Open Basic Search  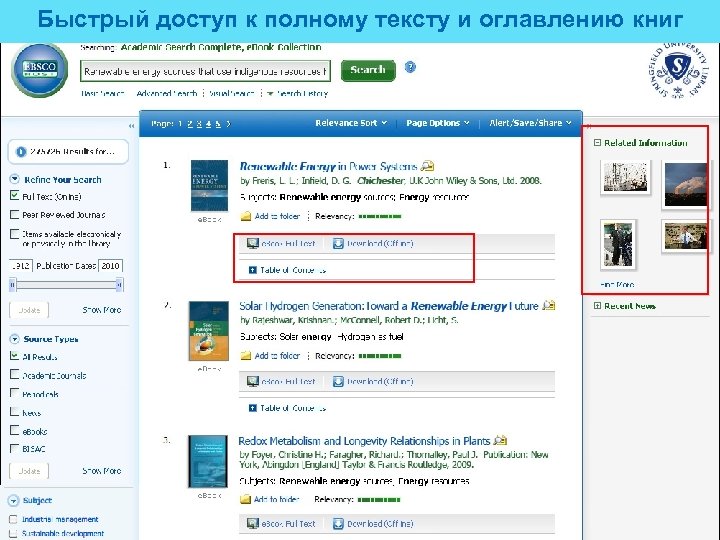point(103,94)
